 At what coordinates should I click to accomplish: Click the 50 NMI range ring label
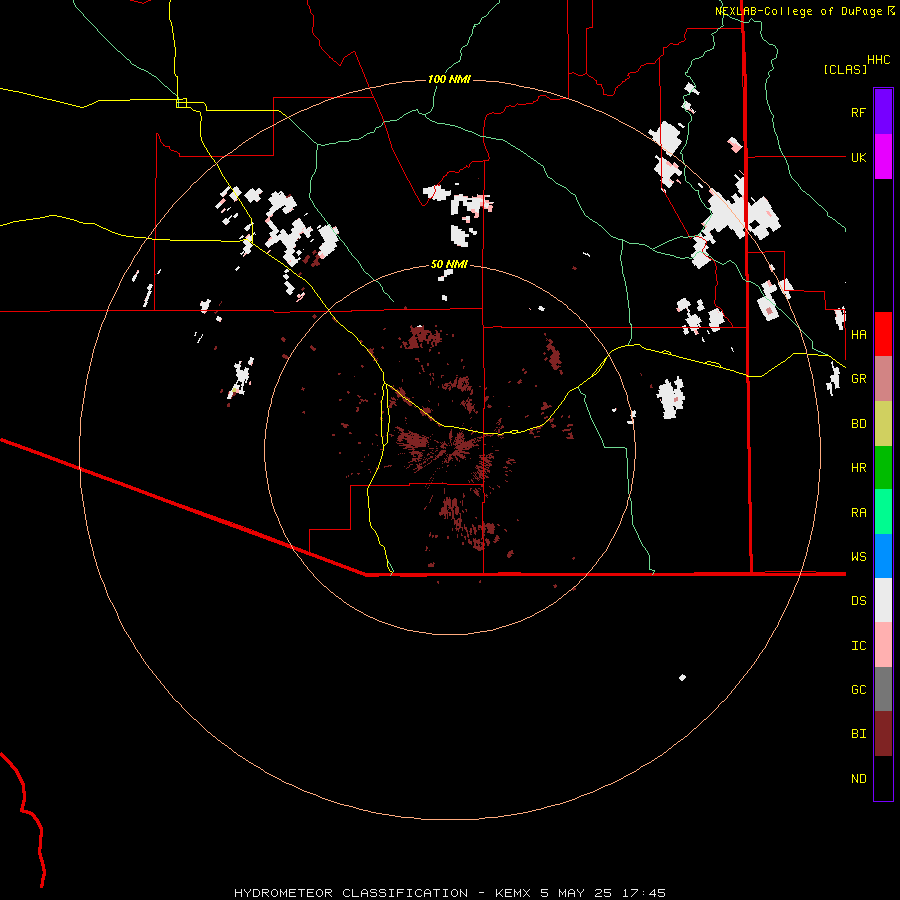tap(449, 264)
